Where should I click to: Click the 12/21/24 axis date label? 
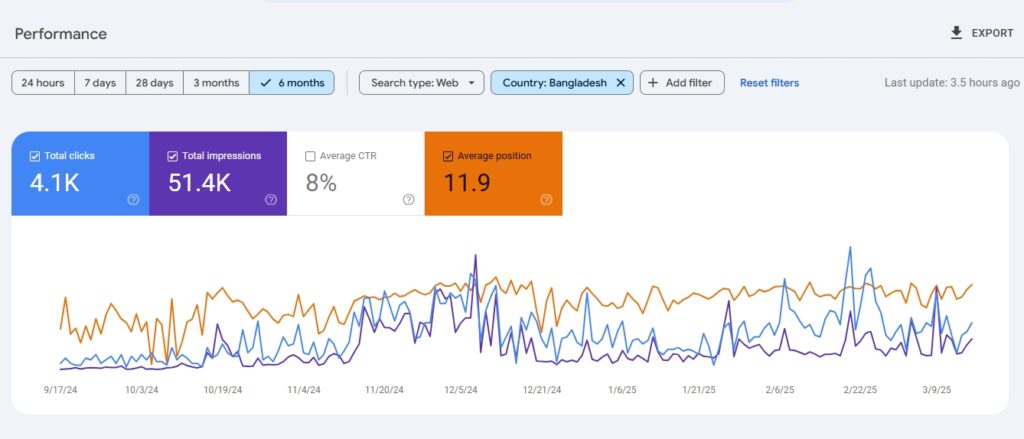(541, 390)
